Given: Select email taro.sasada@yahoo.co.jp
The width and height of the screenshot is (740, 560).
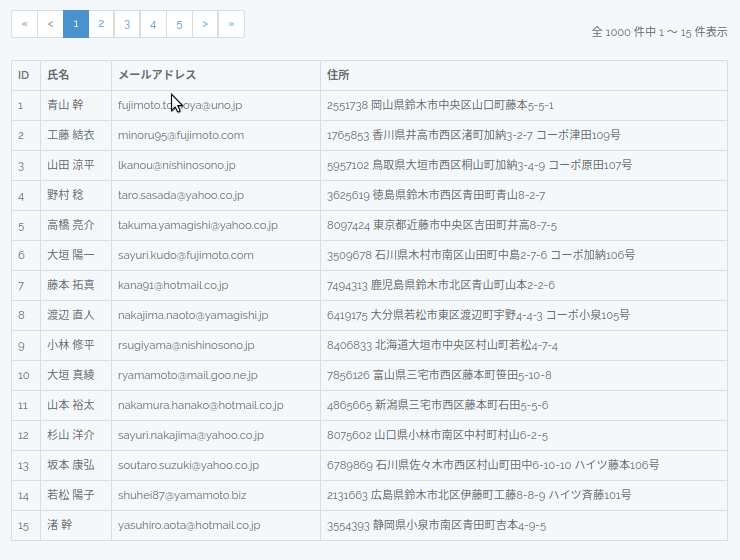Looking at the screenshot, I should coord(181,195).
